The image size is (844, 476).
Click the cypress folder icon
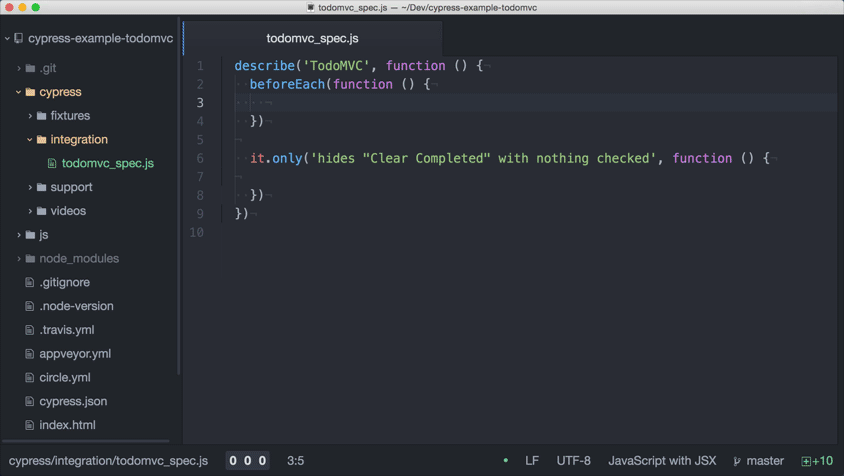coord(30,92)
